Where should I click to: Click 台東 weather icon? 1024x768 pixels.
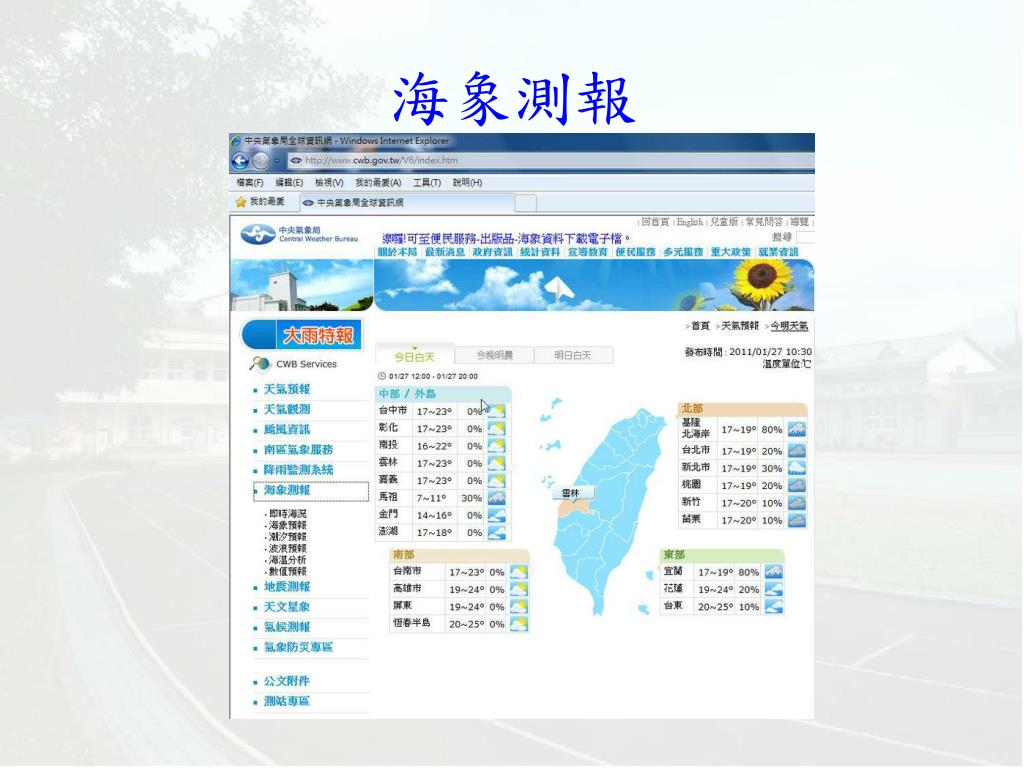click(x=774, y=607)
